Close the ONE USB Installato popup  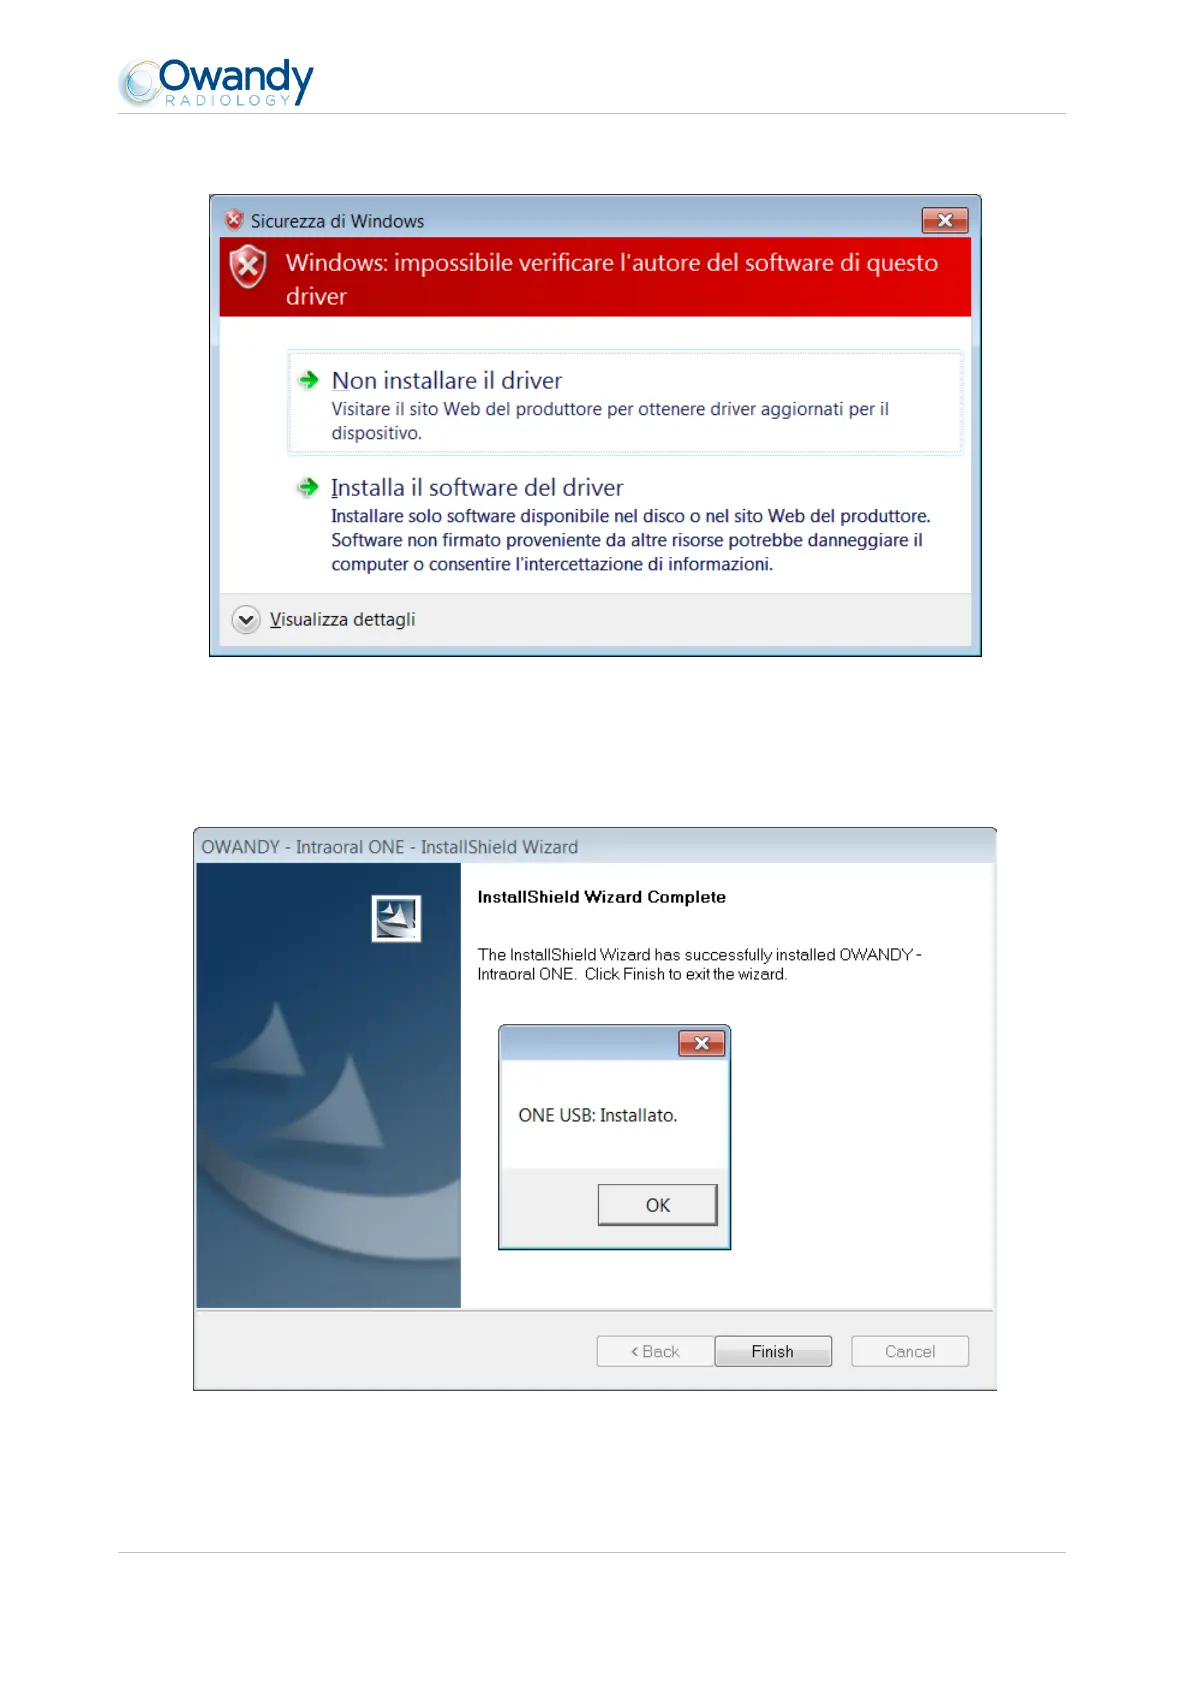(x=702, y=1044)
